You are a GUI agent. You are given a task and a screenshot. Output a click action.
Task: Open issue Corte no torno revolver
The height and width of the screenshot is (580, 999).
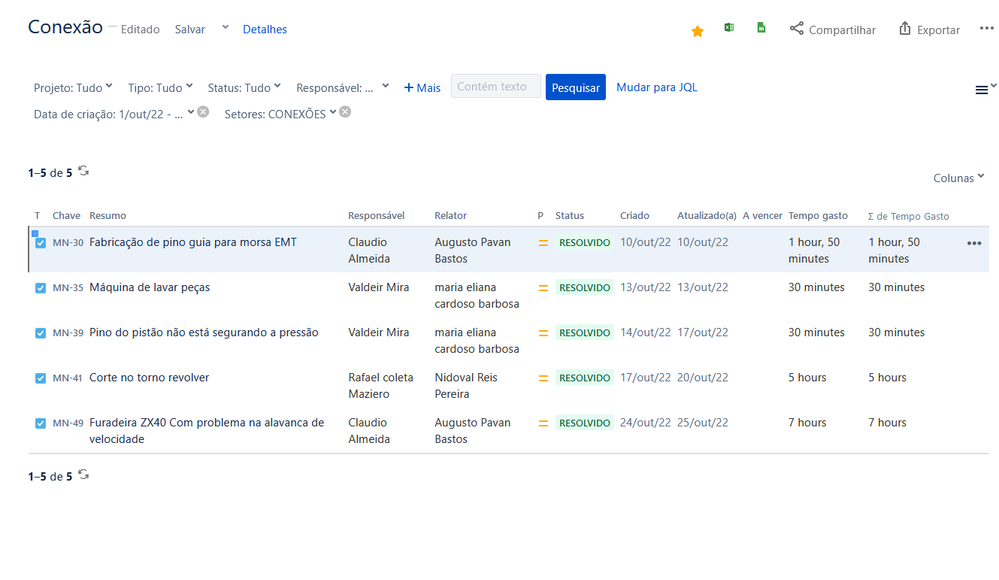[x=149, y=377]
